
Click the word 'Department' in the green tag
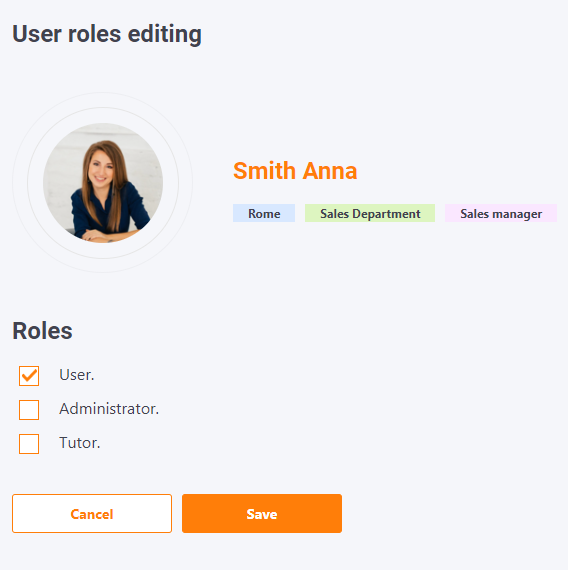click(386, 214)
